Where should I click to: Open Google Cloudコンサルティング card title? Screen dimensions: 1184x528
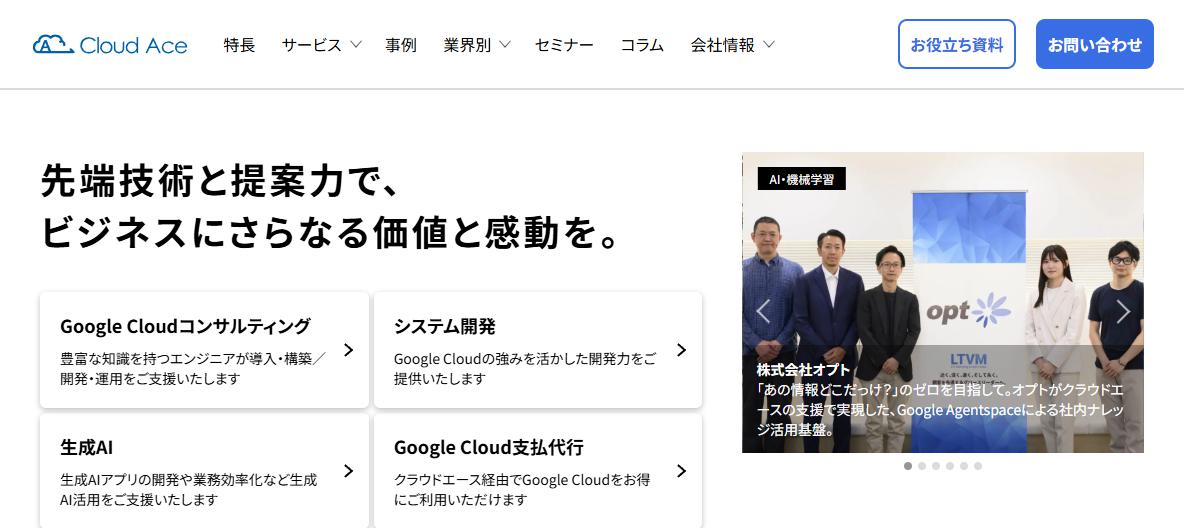pos(185,326)
